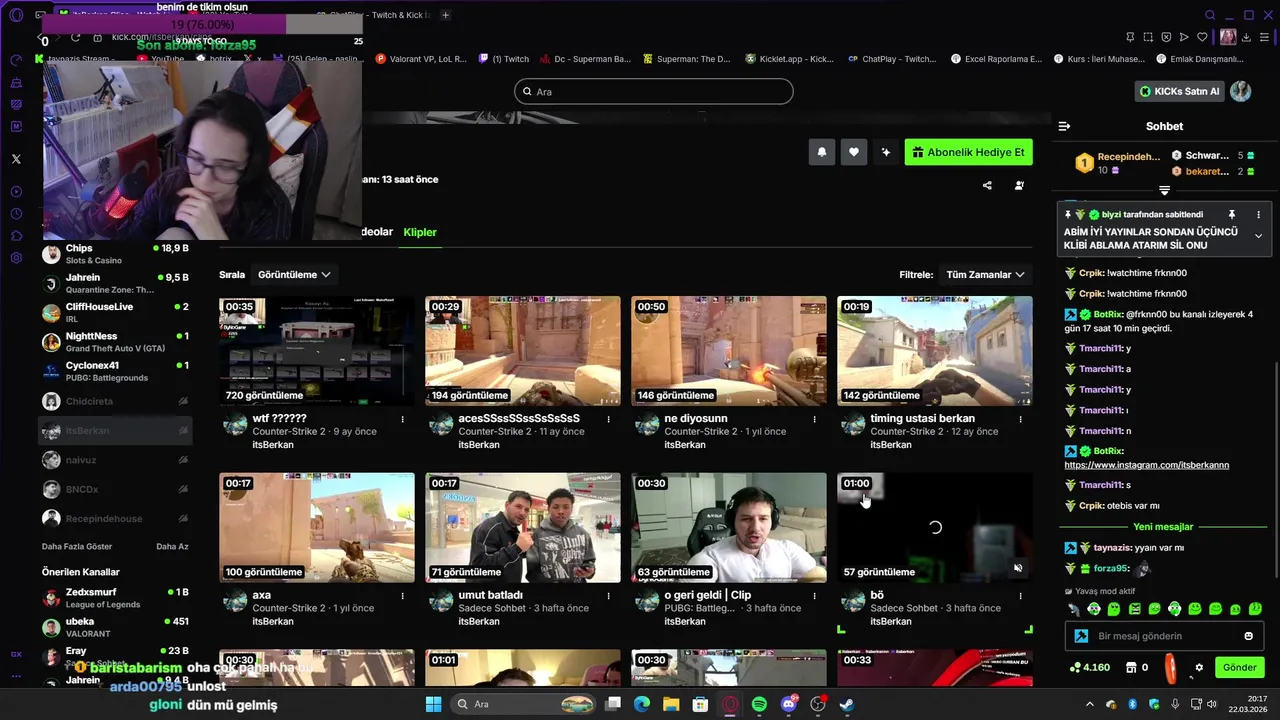Toggle follow heart for the channel
The image size is (1280, 720).
(x=853, y=152)
